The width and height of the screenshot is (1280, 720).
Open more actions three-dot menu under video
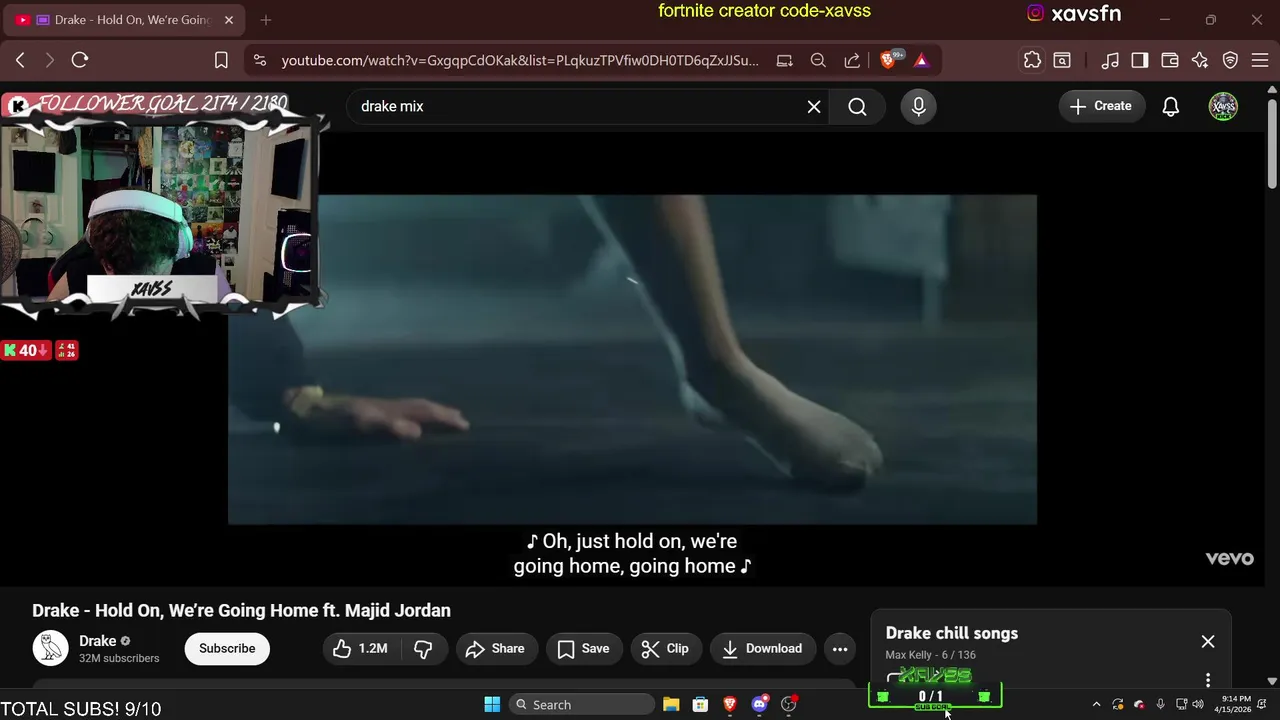coord(840,649)
